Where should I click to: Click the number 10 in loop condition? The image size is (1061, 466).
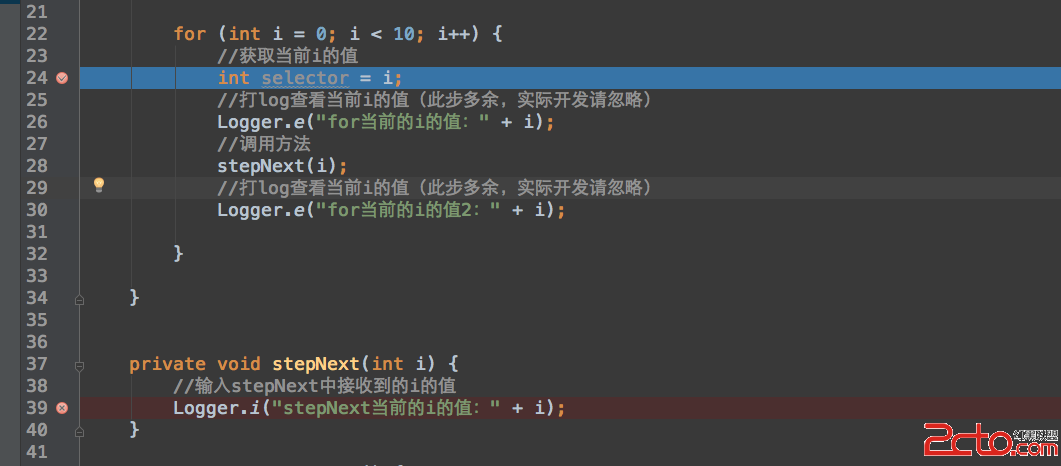click(403, 34)
